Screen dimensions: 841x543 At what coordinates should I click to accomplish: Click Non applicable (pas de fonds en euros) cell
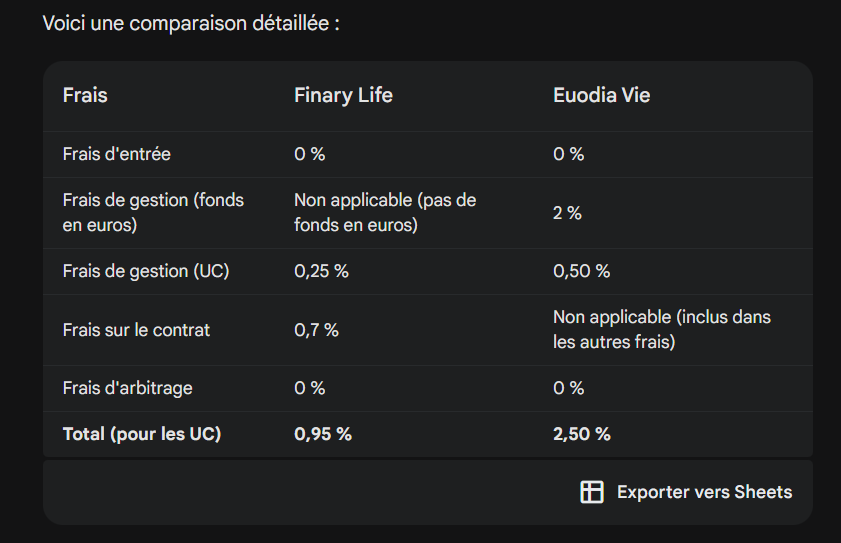pyautogui.click(x=385, y=212)
